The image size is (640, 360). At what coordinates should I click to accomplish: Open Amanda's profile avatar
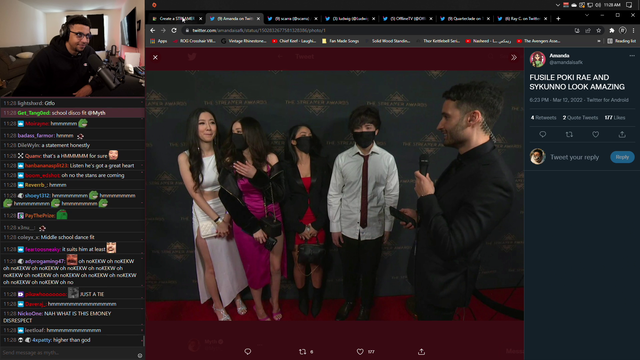[538, 59]
